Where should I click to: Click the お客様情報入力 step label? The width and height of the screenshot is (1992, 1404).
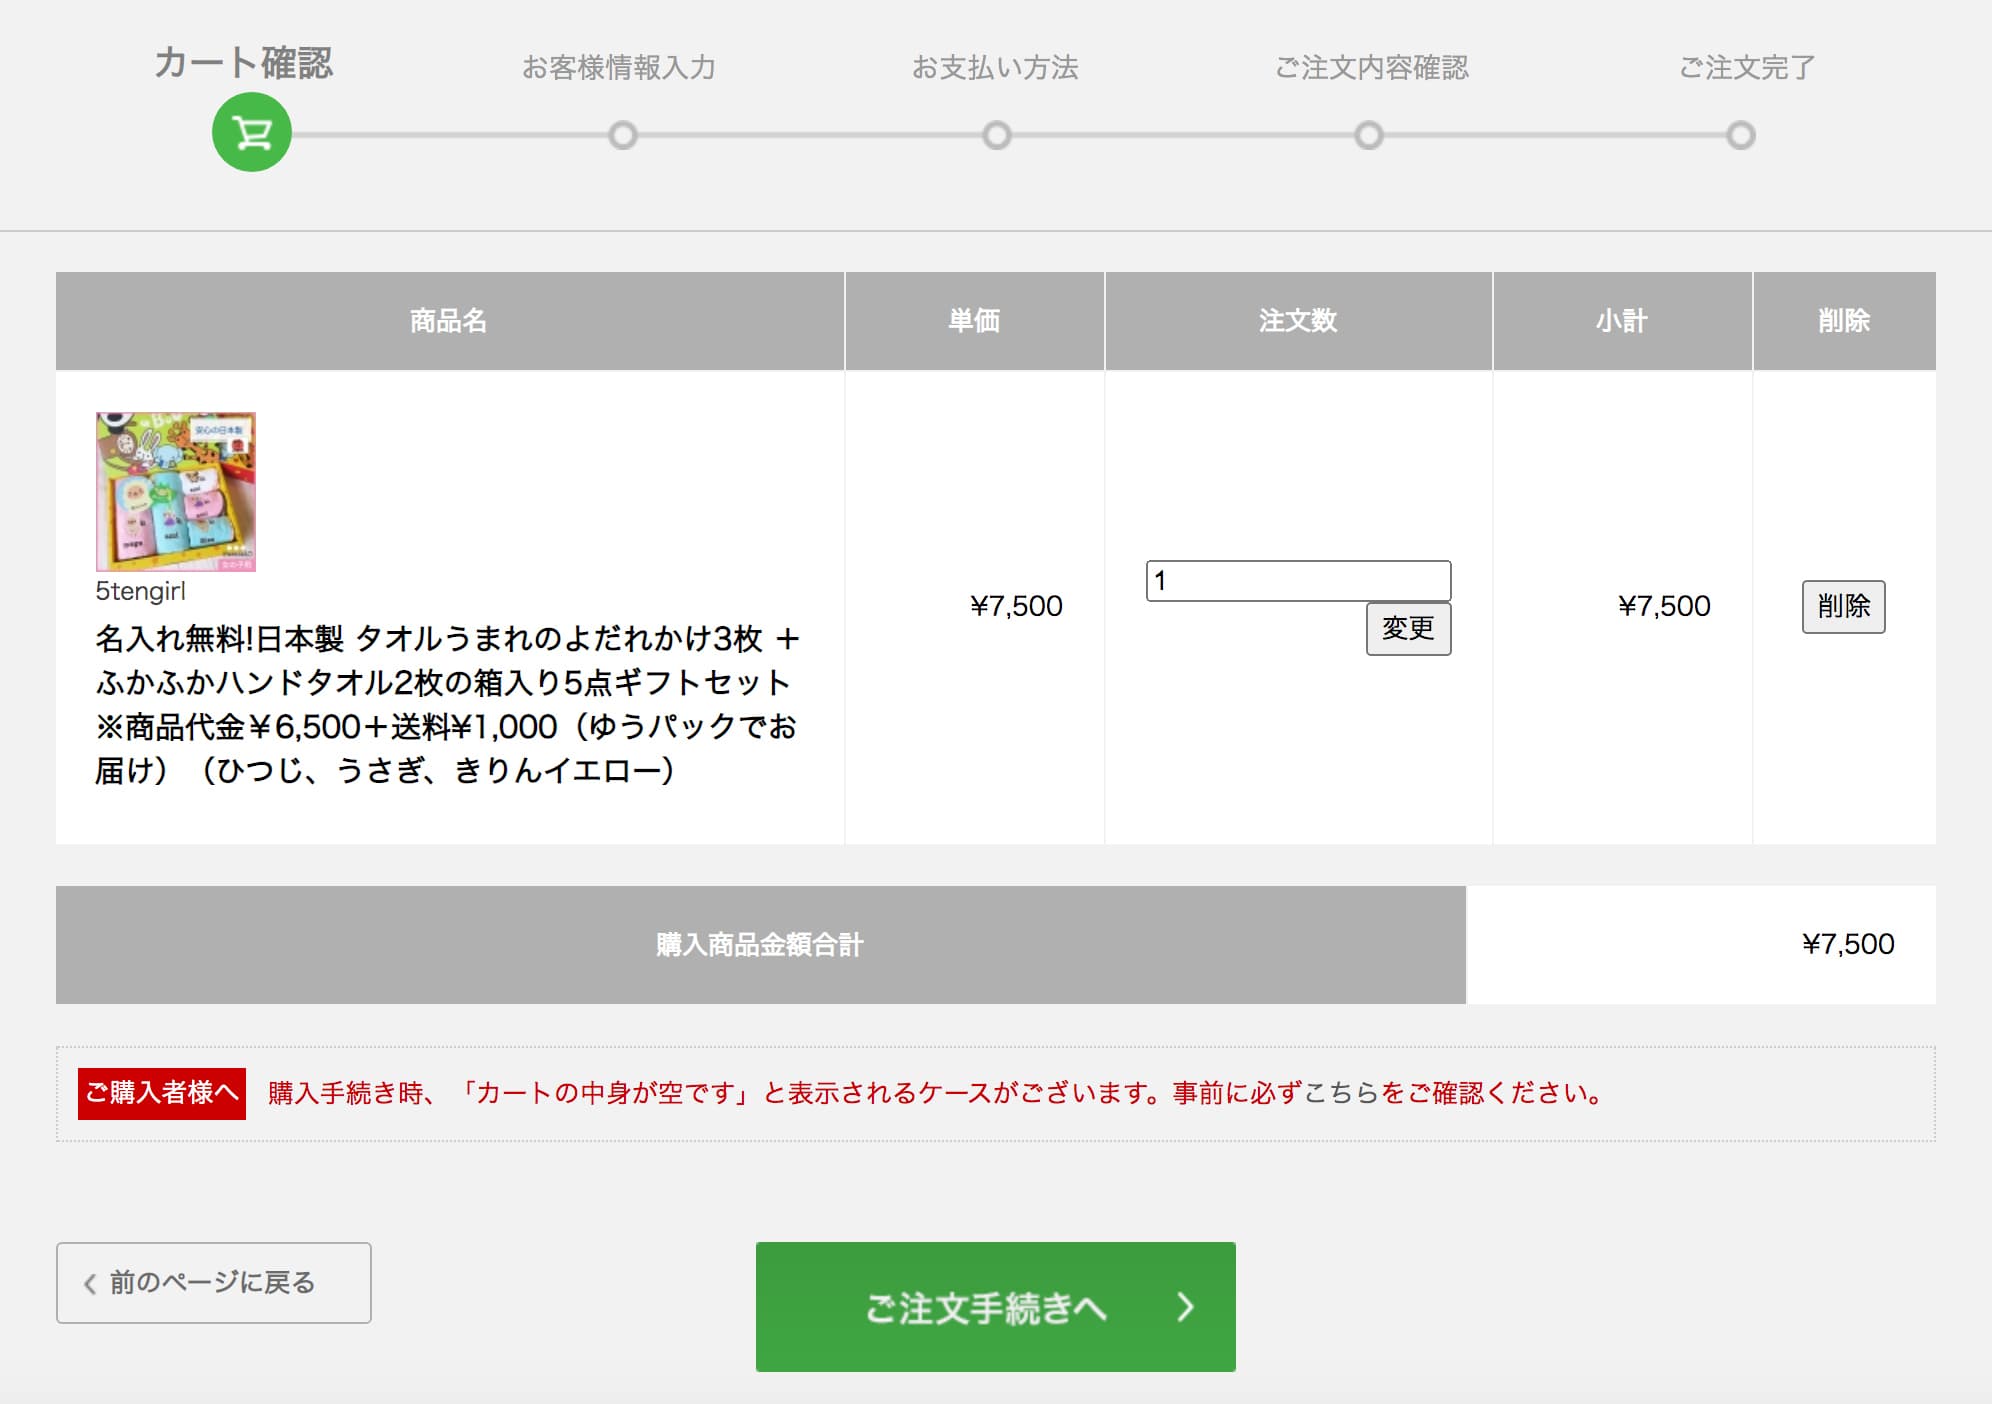click(x=619, y=68)
